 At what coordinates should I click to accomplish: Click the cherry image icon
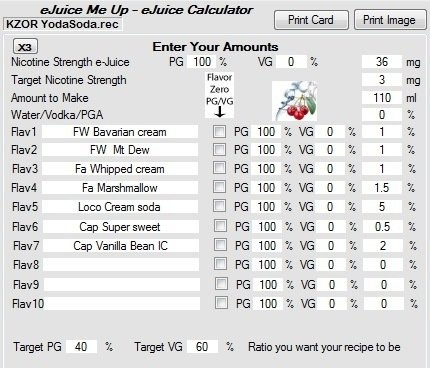click(294, 100)
